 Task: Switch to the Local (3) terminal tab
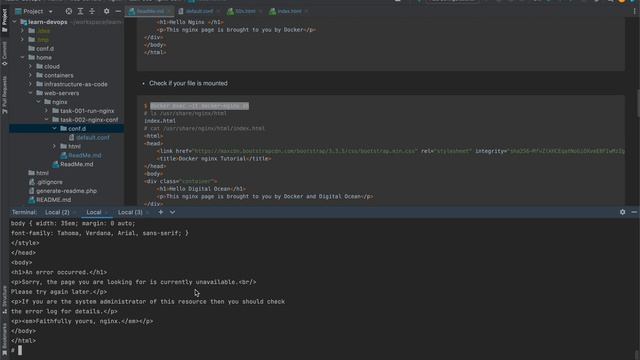click(130, 212)
